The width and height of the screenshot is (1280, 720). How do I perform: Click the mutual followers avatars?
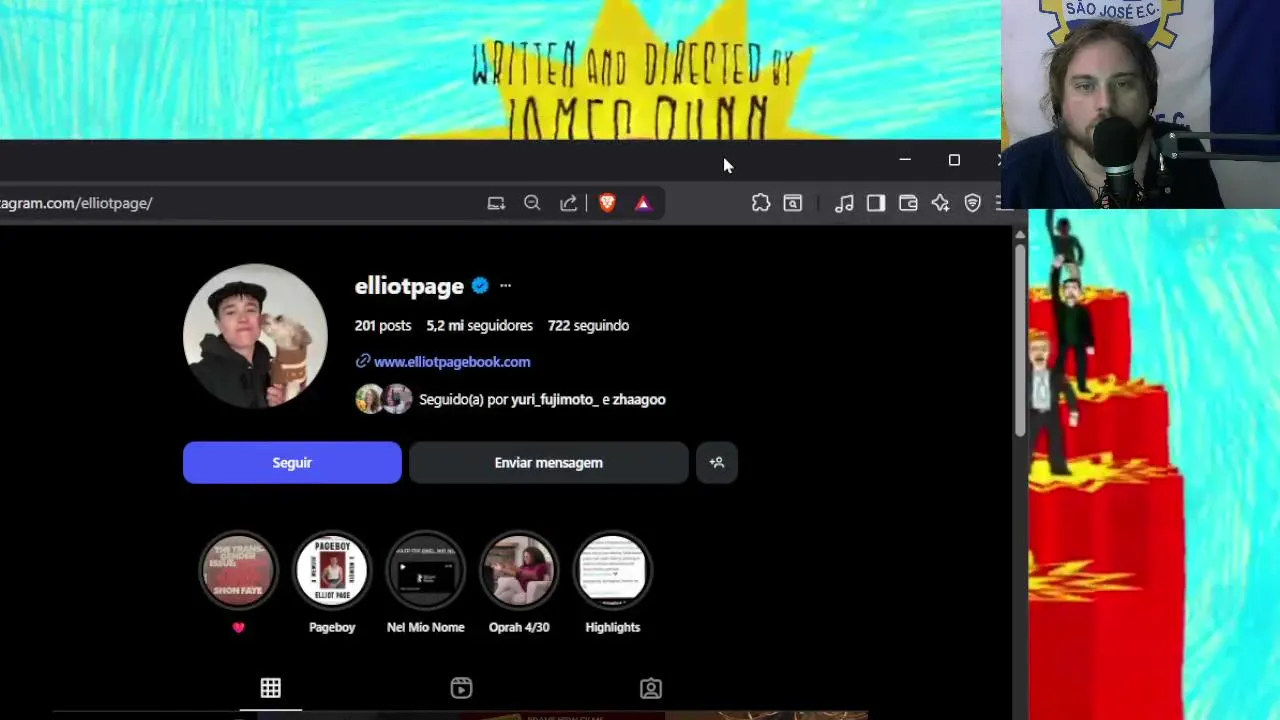pyautogui.click(x=384, y=399)
